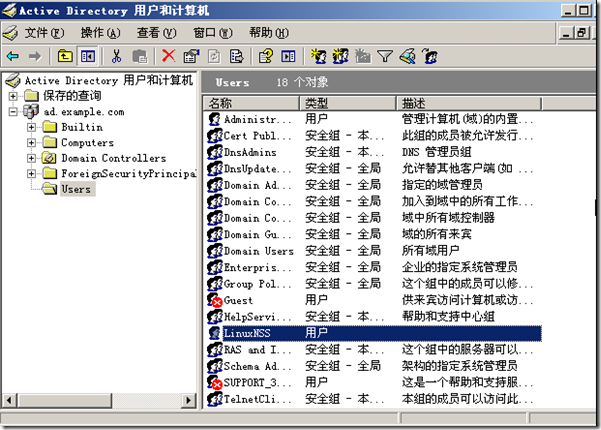Click the Cut scissors icon
Screen dimensions: 601x430
pyautogui.click(x=117, y=57)
